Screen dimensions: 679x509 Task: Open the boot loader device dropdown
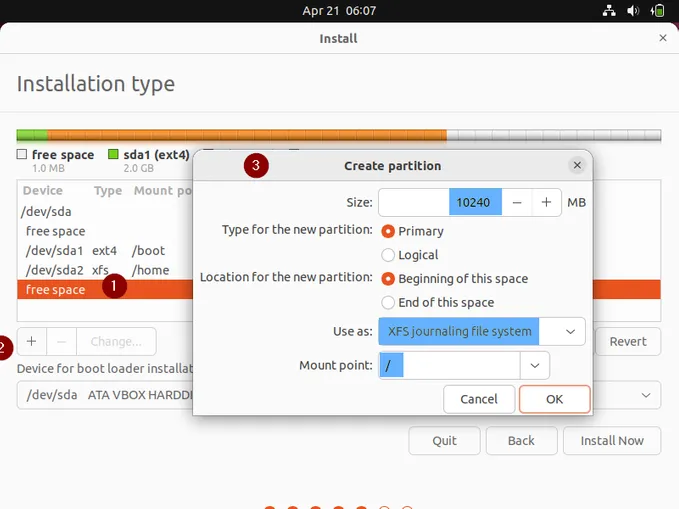pos(643,395)
